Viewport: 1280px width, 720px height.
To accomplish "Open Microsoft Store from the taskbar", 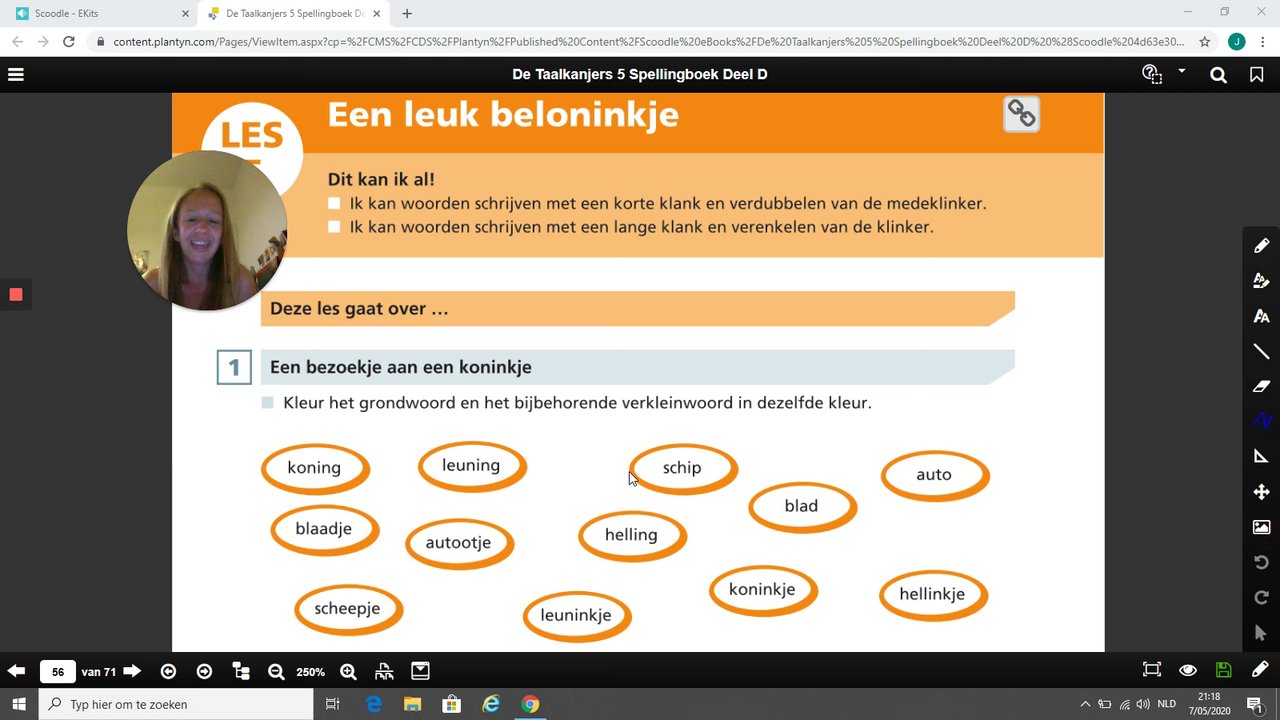I will (x=451, y=704).
